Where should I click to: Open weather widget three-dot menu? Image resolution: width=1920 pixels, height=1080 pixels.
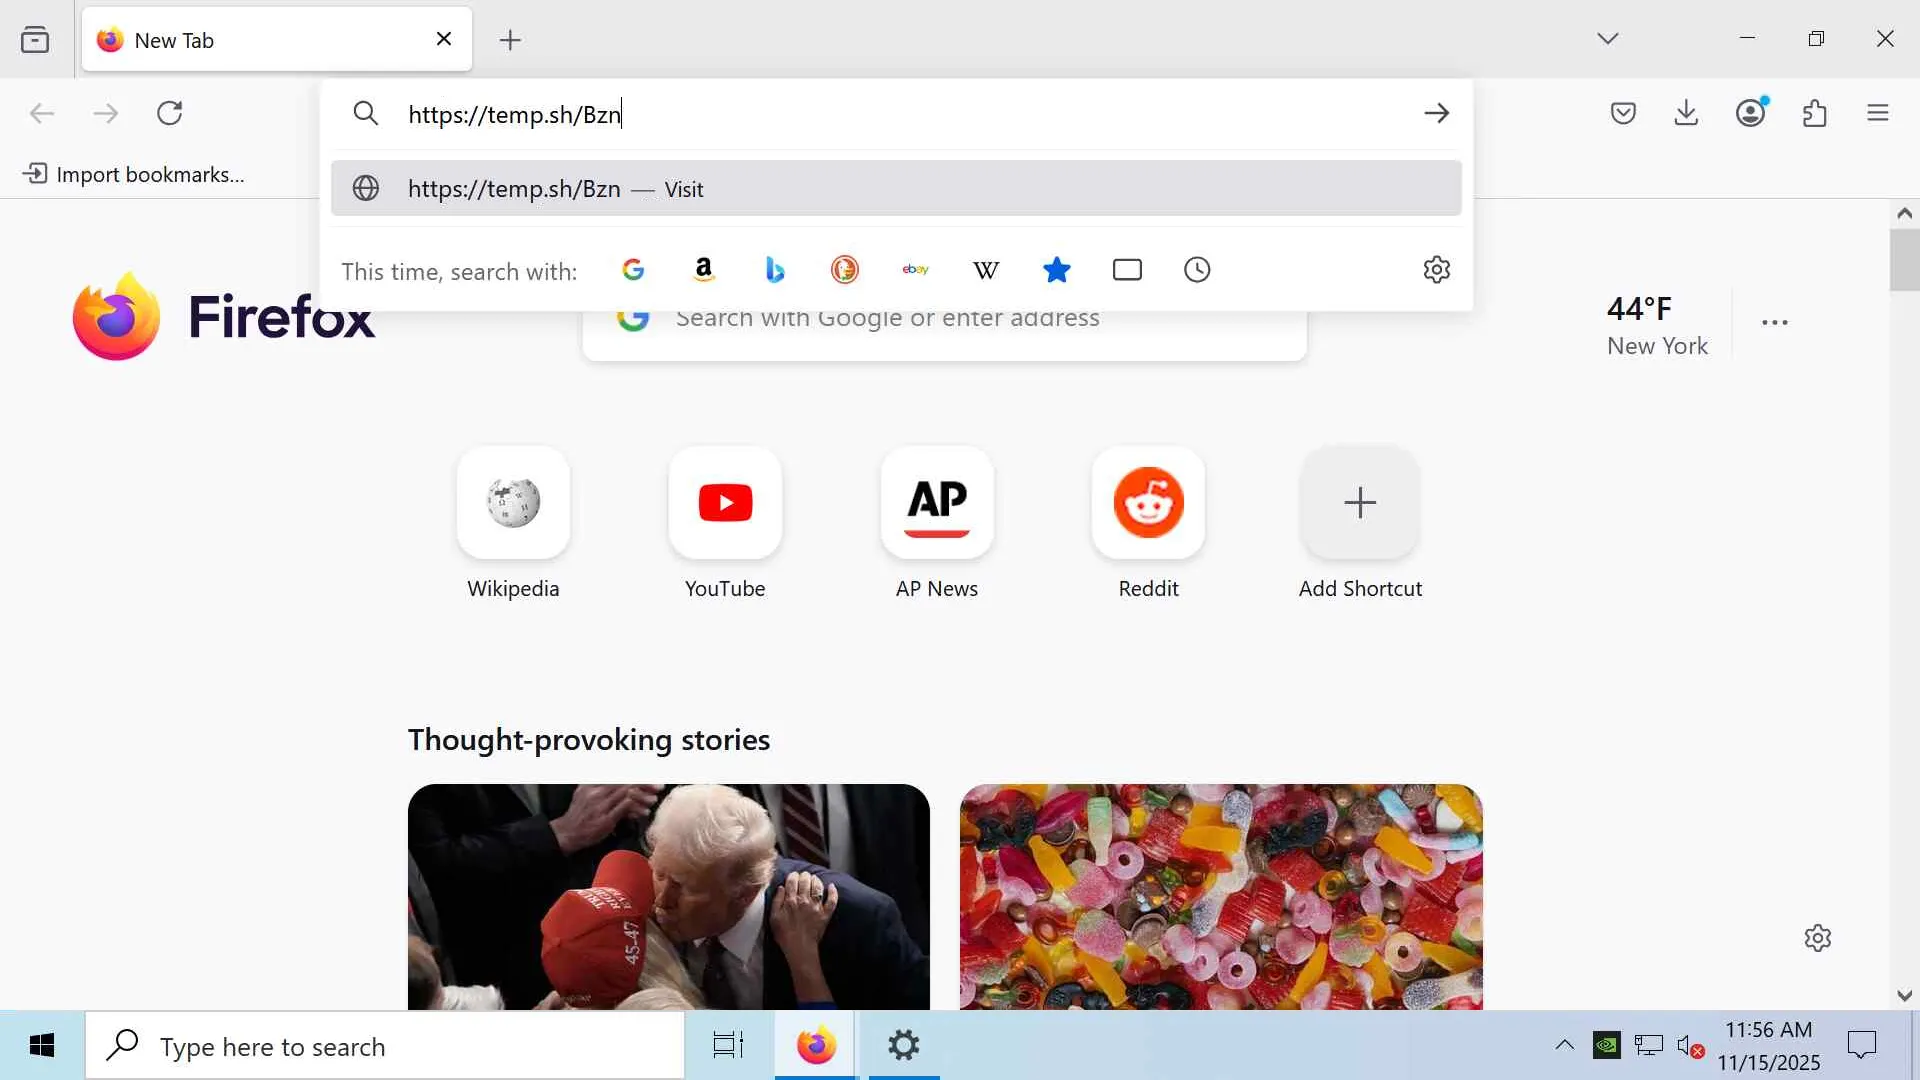(x=1775, y=323)
